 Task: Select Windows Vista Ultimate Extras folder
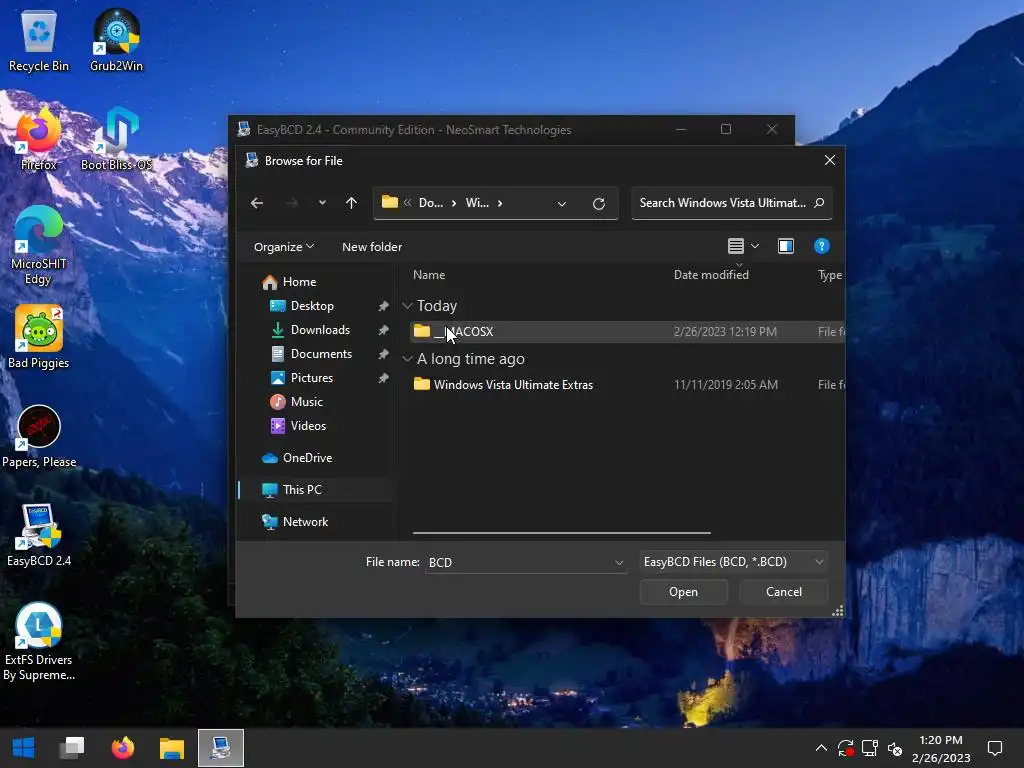(513, 385)
